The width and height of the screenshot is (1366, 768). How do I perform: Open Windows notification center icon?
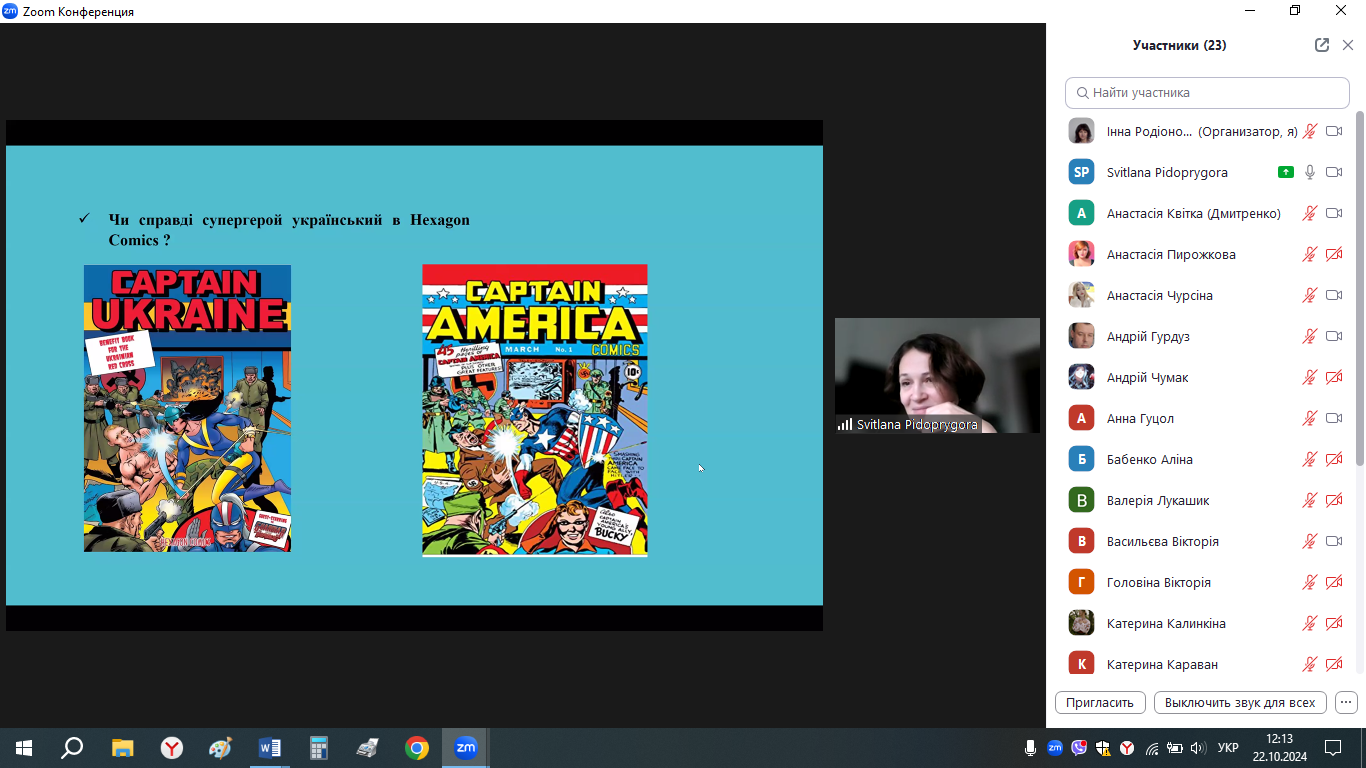(1332, 748)
